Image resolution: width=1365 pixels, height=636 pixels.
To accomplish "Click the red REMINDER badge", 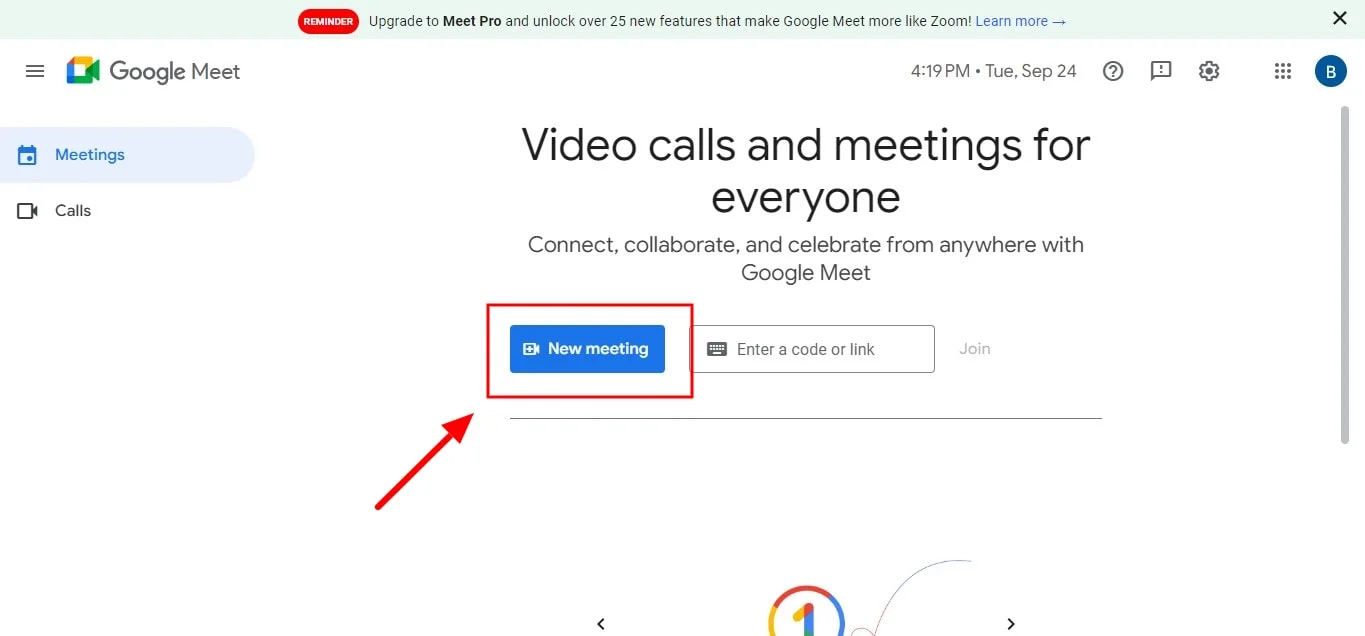I will pos(328,21).
